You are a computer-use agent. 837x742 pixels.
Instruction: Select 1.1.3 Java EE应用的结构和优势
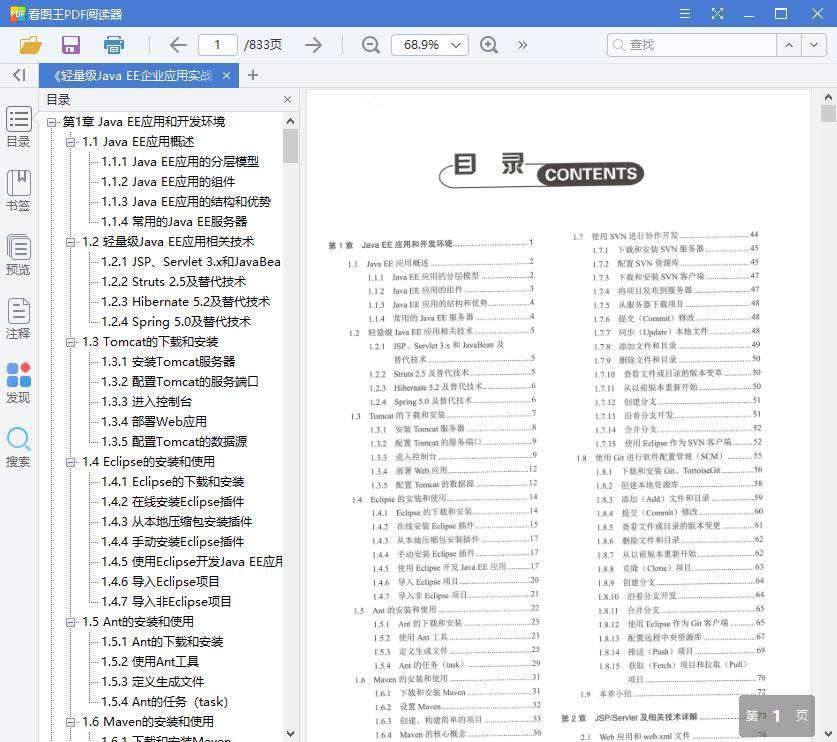coord(186,202)
